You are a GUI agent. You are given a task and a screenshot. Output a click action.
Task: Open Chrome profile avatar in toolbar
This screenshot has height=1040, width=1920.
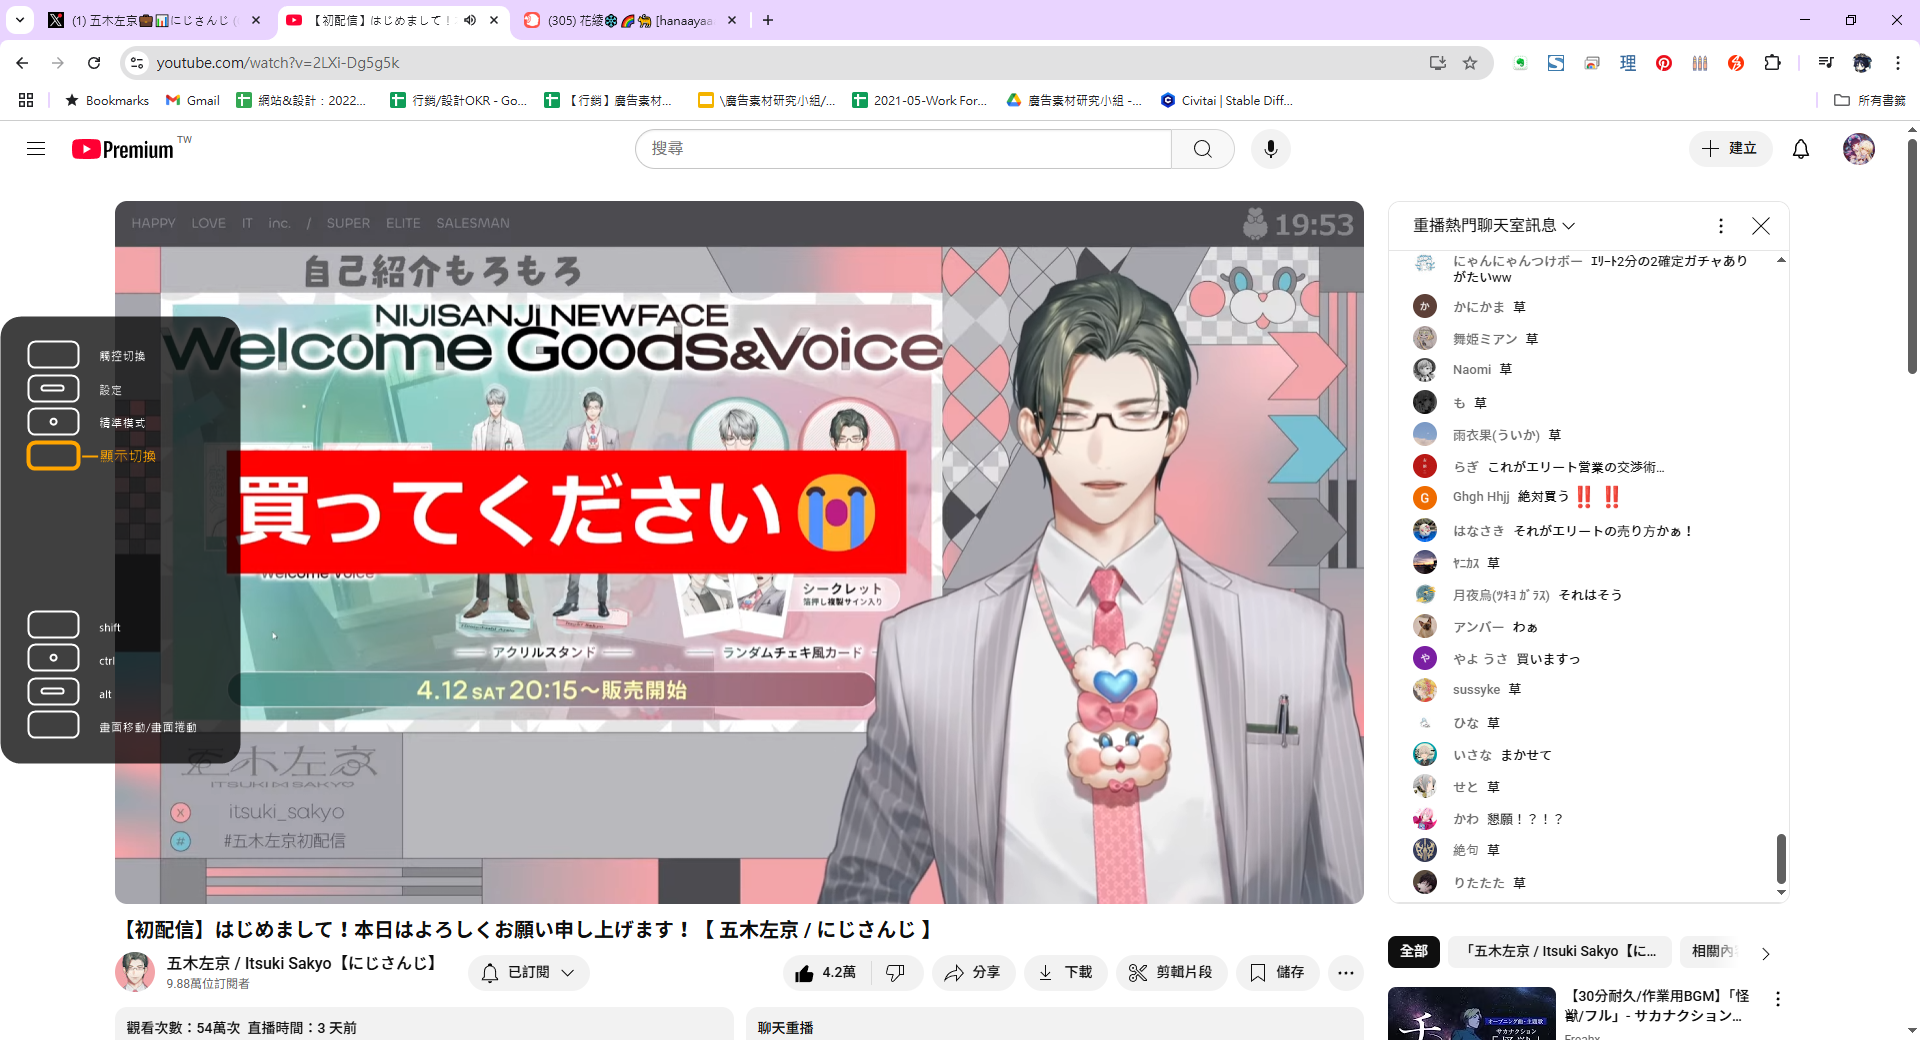[x=1862, y=63]
